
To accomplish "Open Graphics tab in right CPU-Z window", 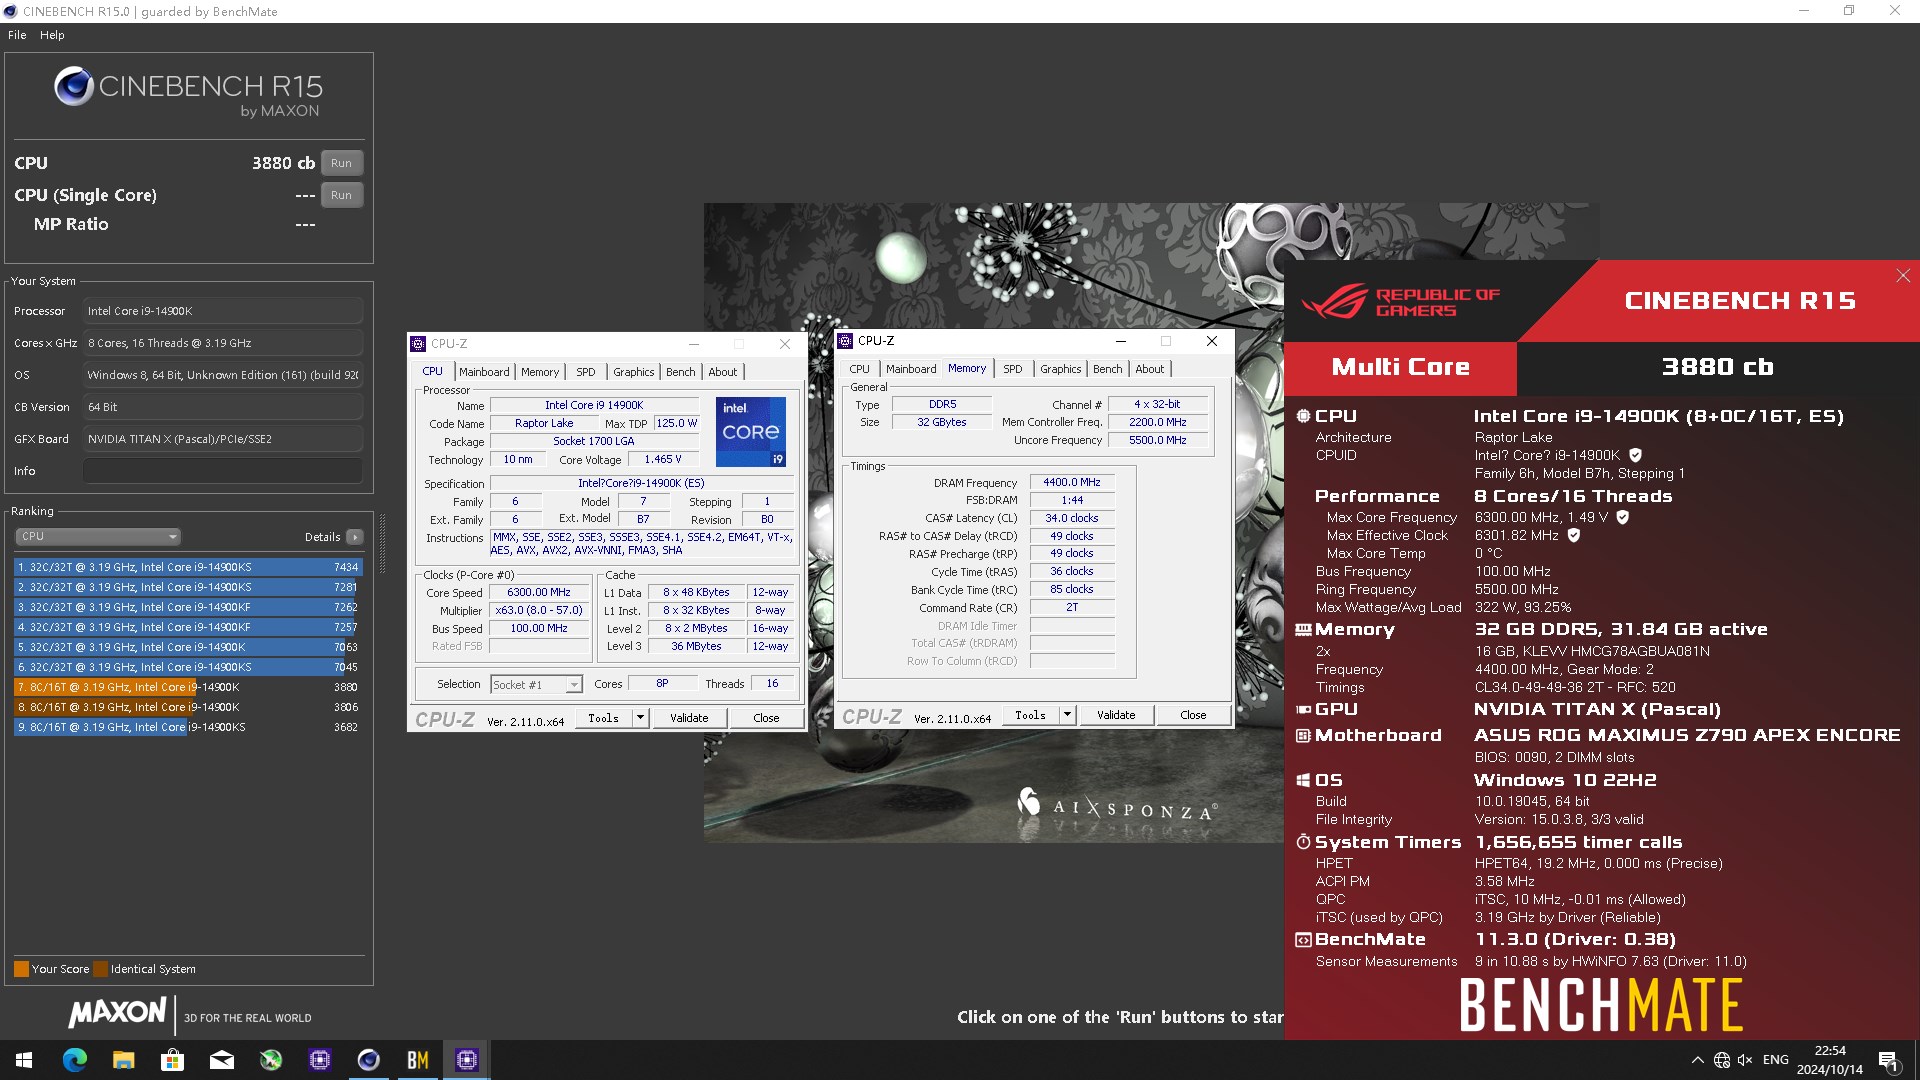I will [x=1061, y=369].
